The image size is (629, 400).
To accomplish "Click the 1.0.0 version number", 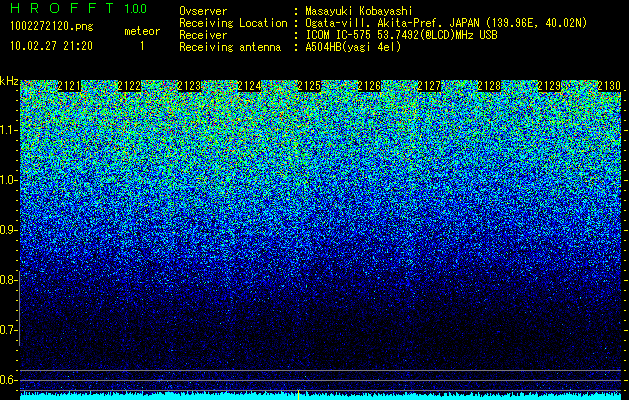I will click(135, 9).
